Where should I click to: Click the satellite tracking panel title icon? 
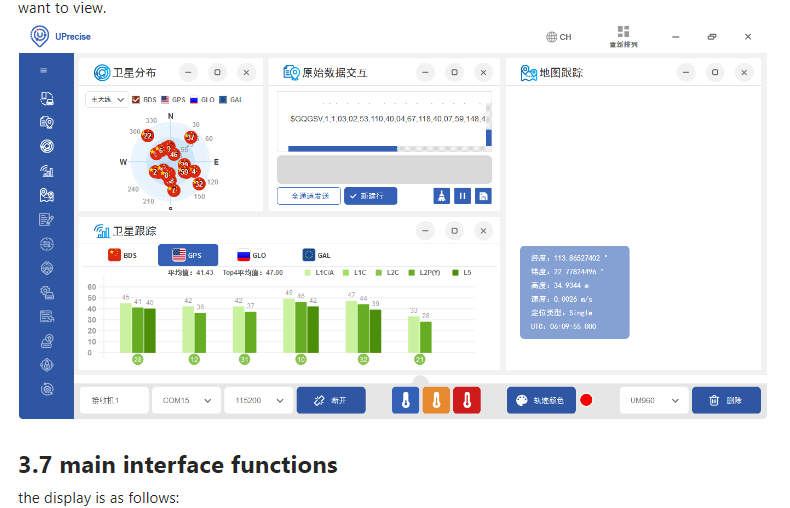[x=102, y=231]
